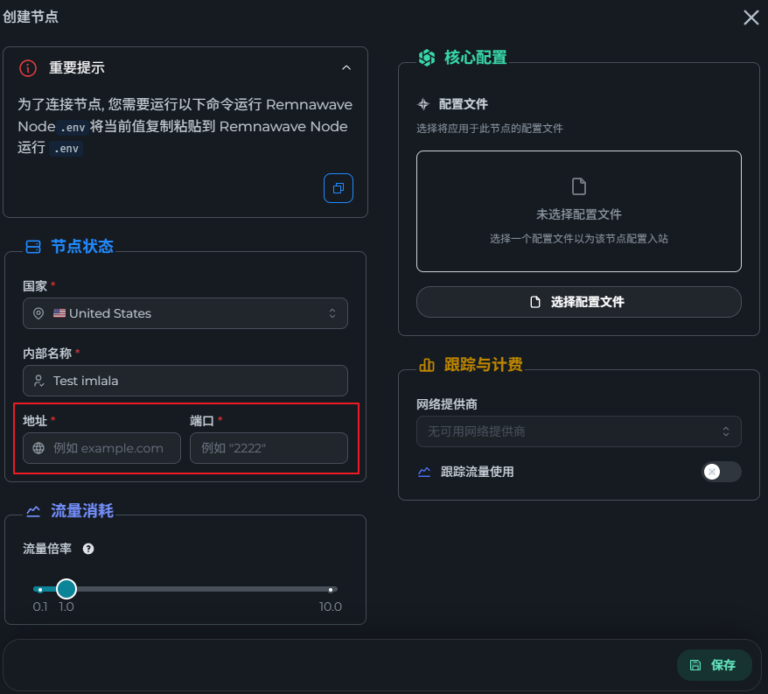
Task: Click the traffic multiplier slider handle
Action: (66, 589)
